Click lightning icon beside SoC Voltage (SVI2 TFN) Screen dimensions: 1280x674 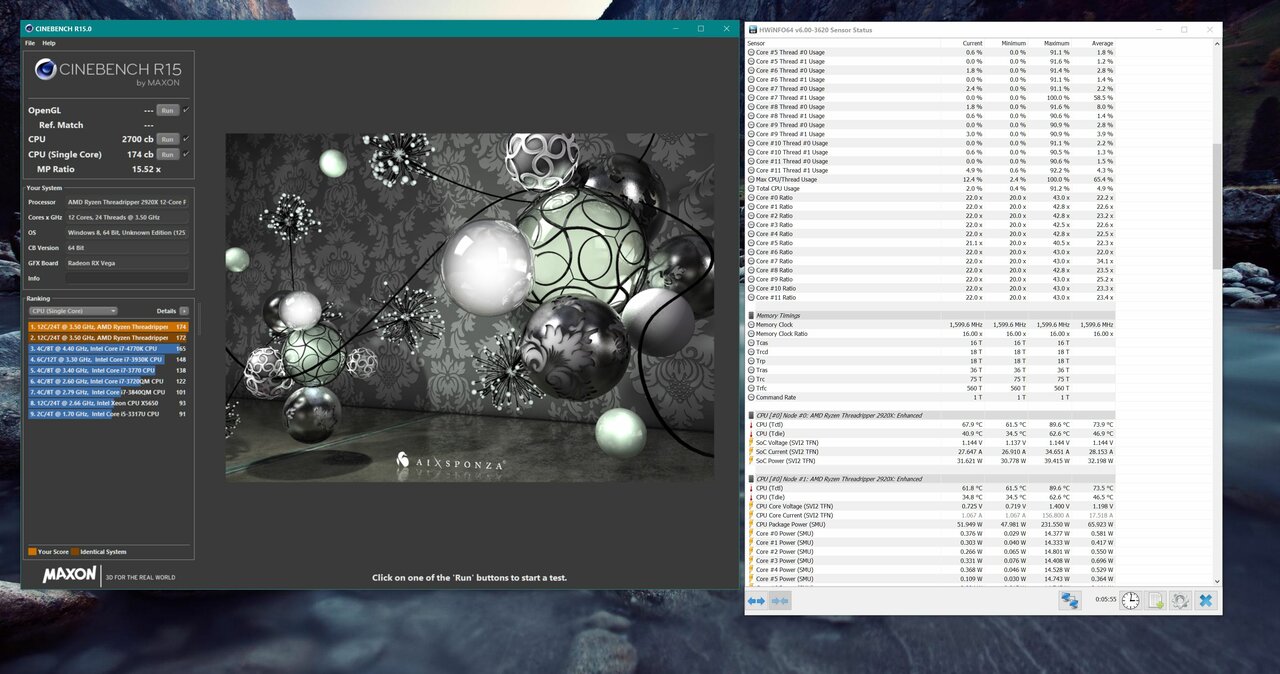click(x=751, y=443)
